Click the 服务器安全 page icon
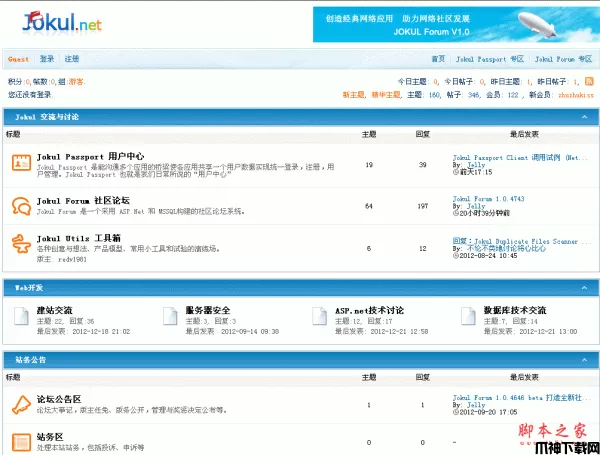The width and height of the screenshot is (600, 455). [x=170, y=317]
